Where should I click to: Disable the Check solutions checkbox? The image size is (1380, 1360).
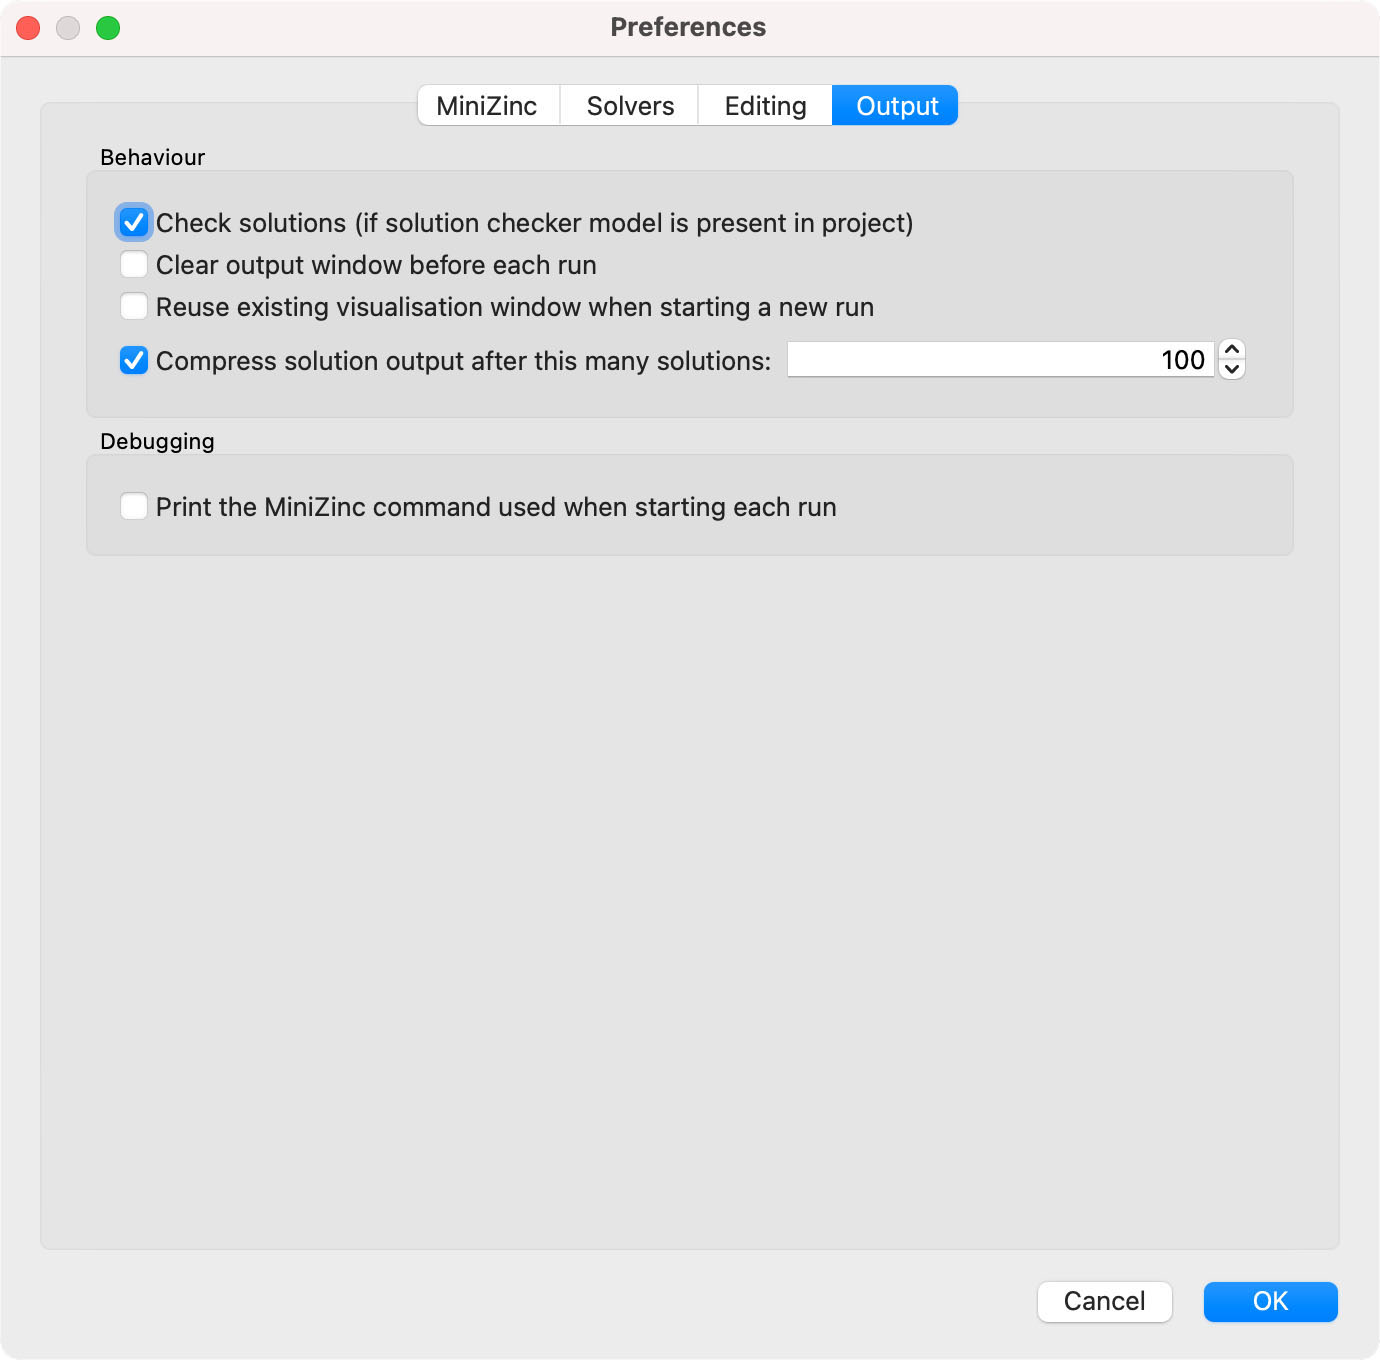[134, 223]
